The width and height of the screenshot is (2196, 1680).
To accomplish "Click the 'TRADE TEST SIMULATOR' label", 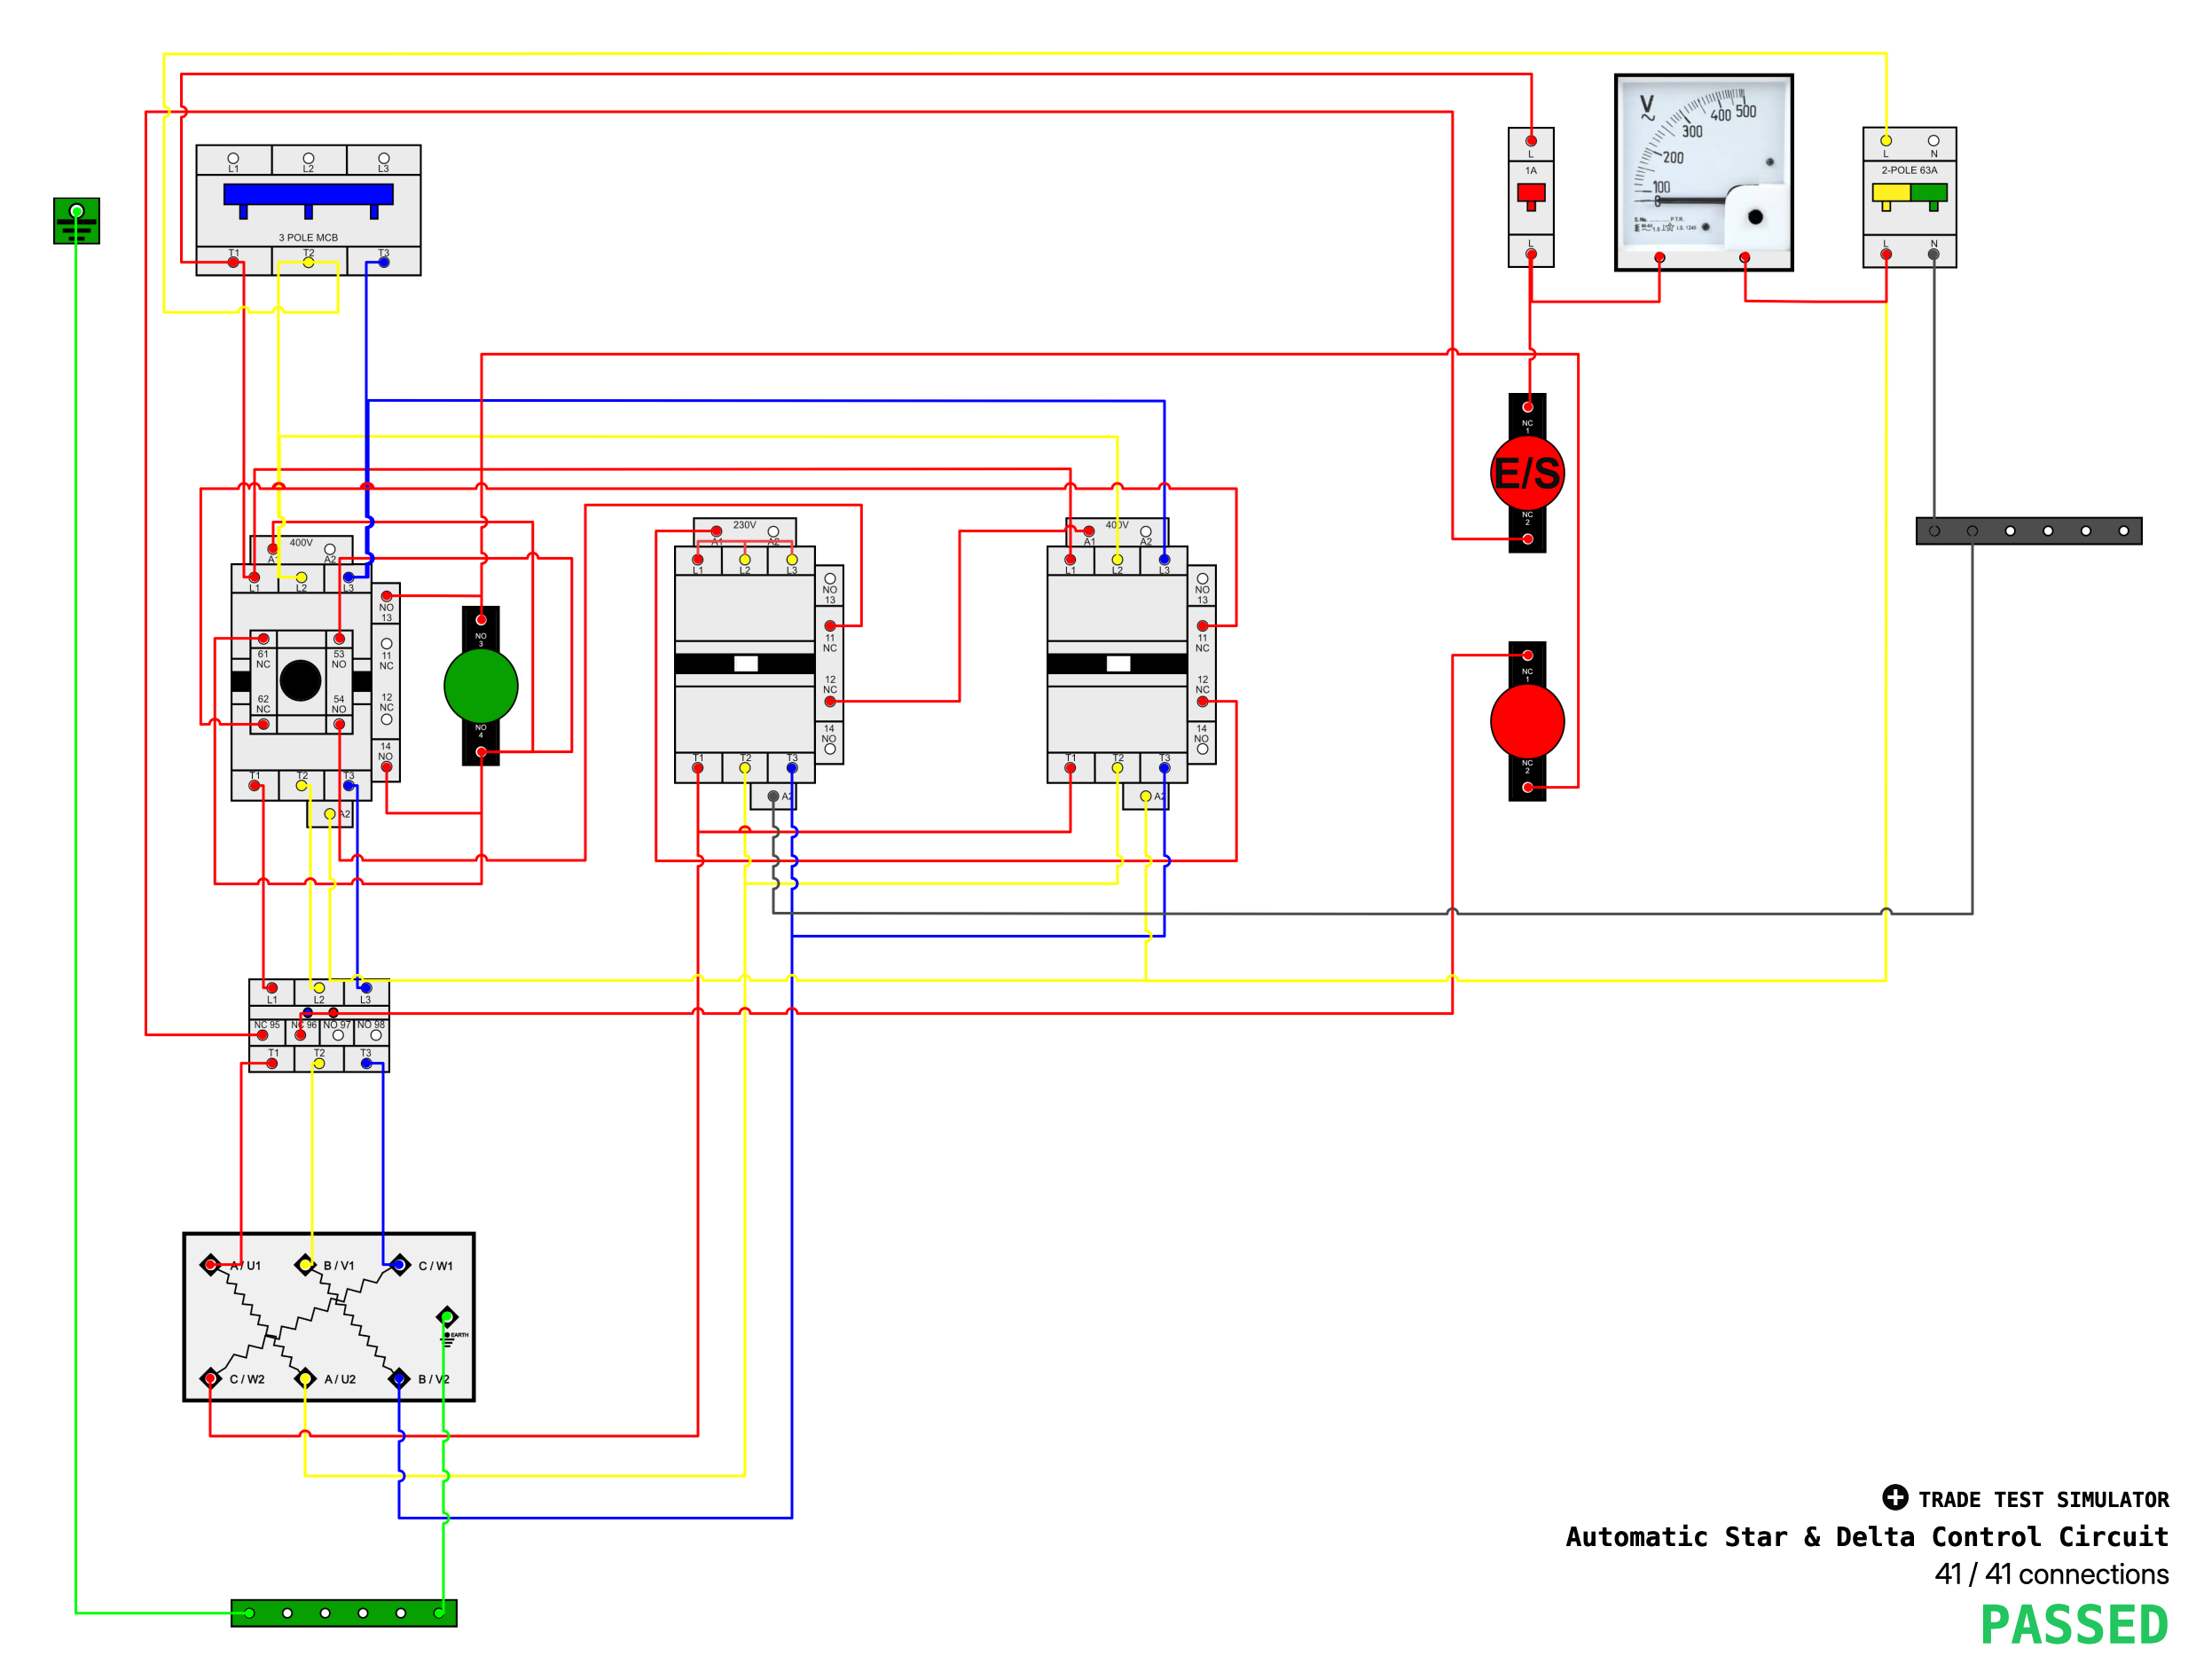I will coord(2043,1499).
